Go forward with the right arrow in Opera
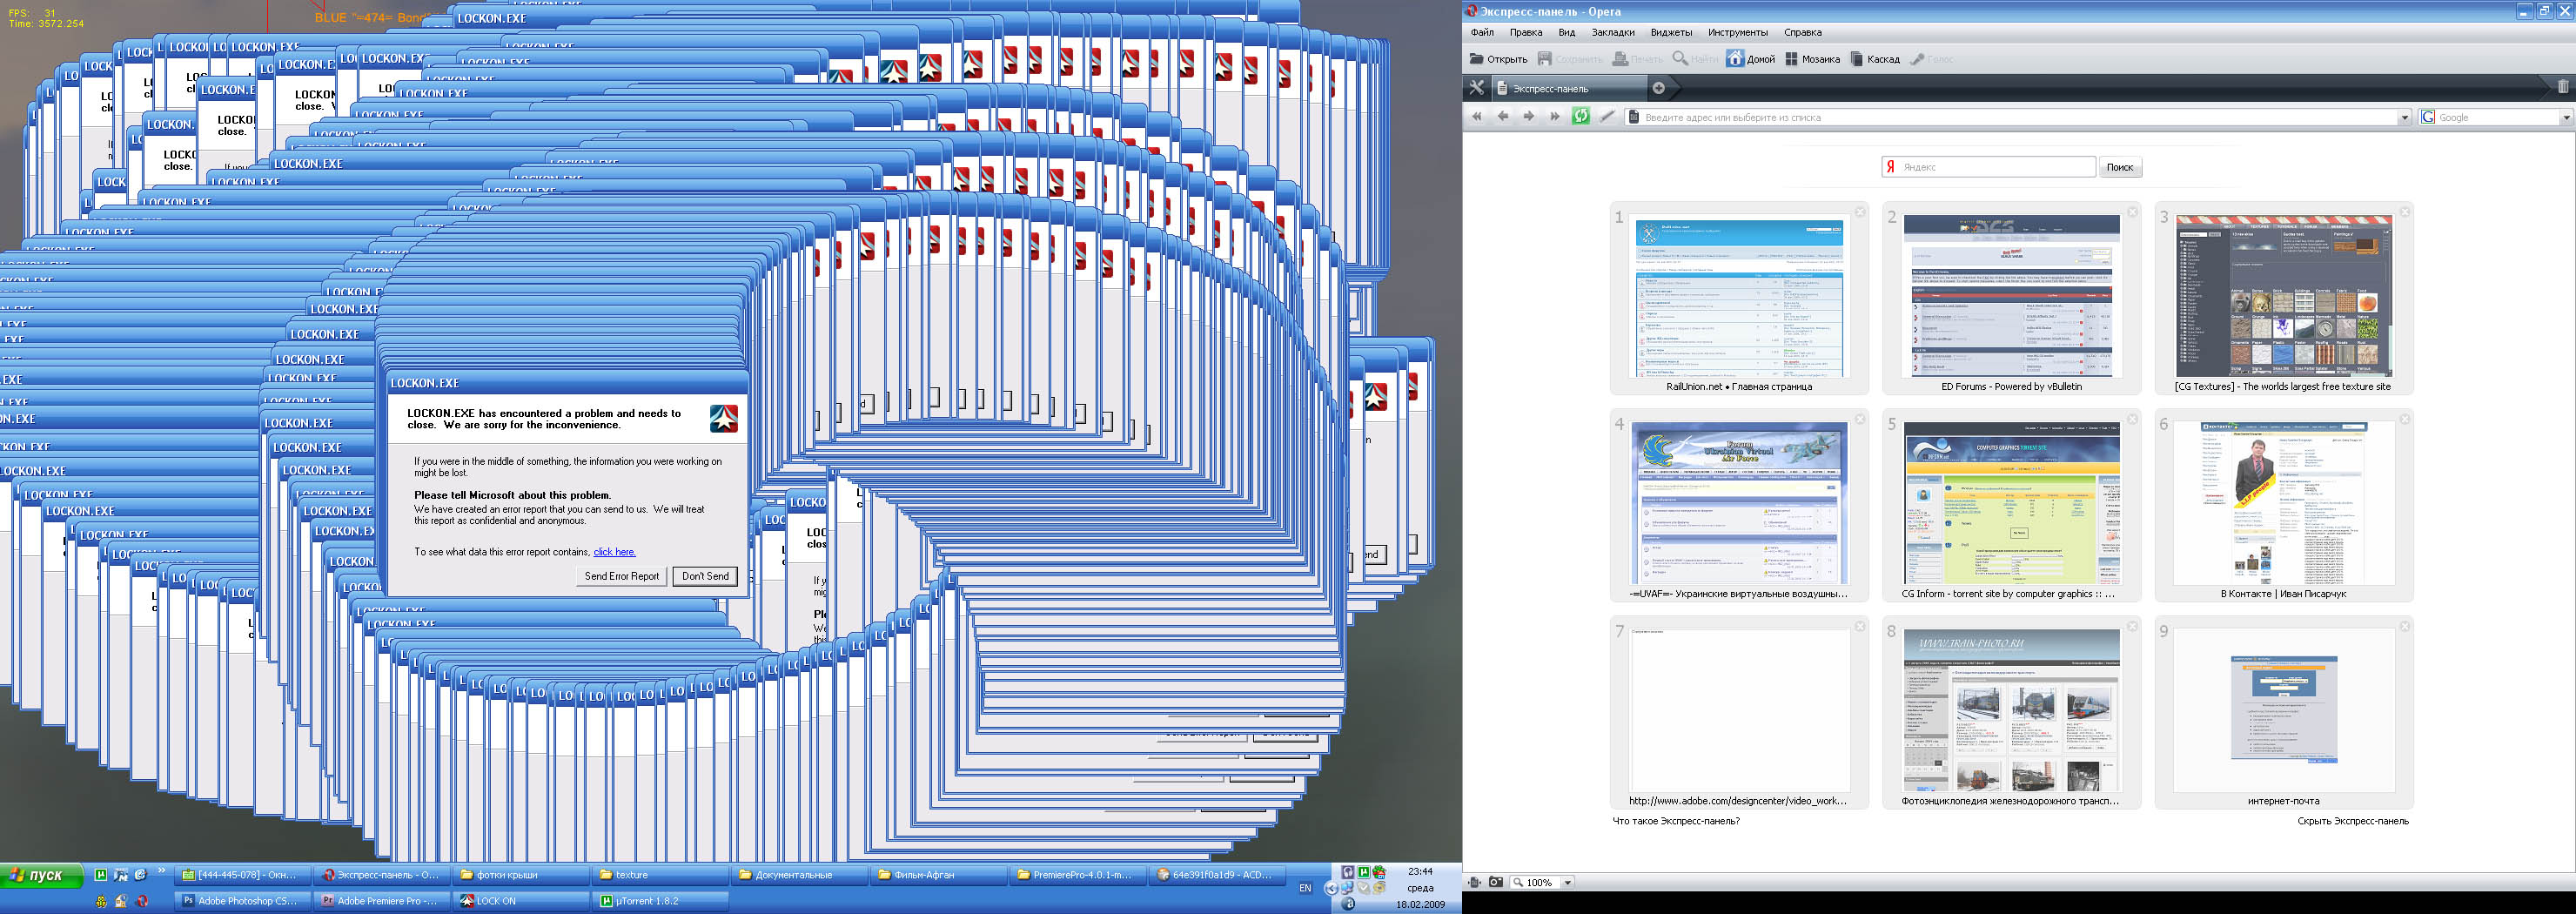Image resolution: width=2576 pixels, height=914 pixels. click(x=1528, y=117)
